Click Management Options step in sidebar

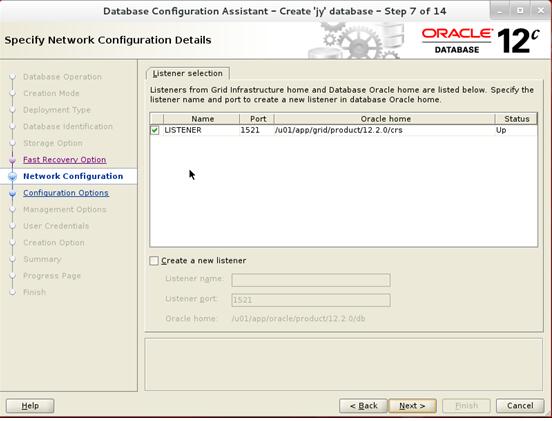coord(64,209)
